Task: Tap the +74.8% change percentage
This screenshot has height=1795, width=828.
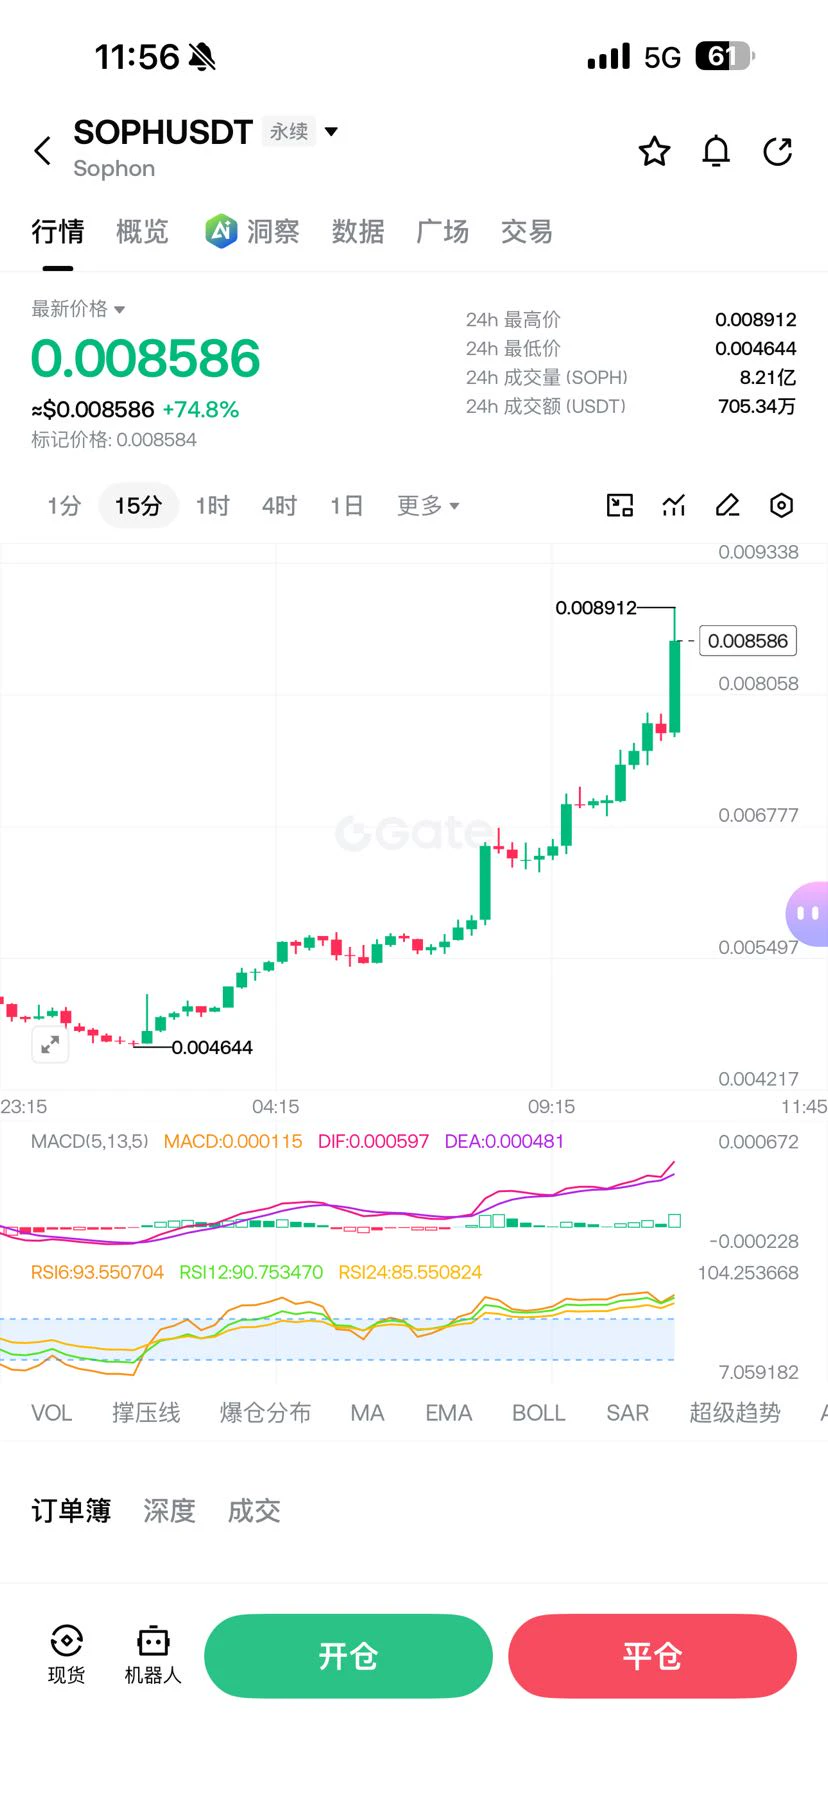Action: (201, 410)
